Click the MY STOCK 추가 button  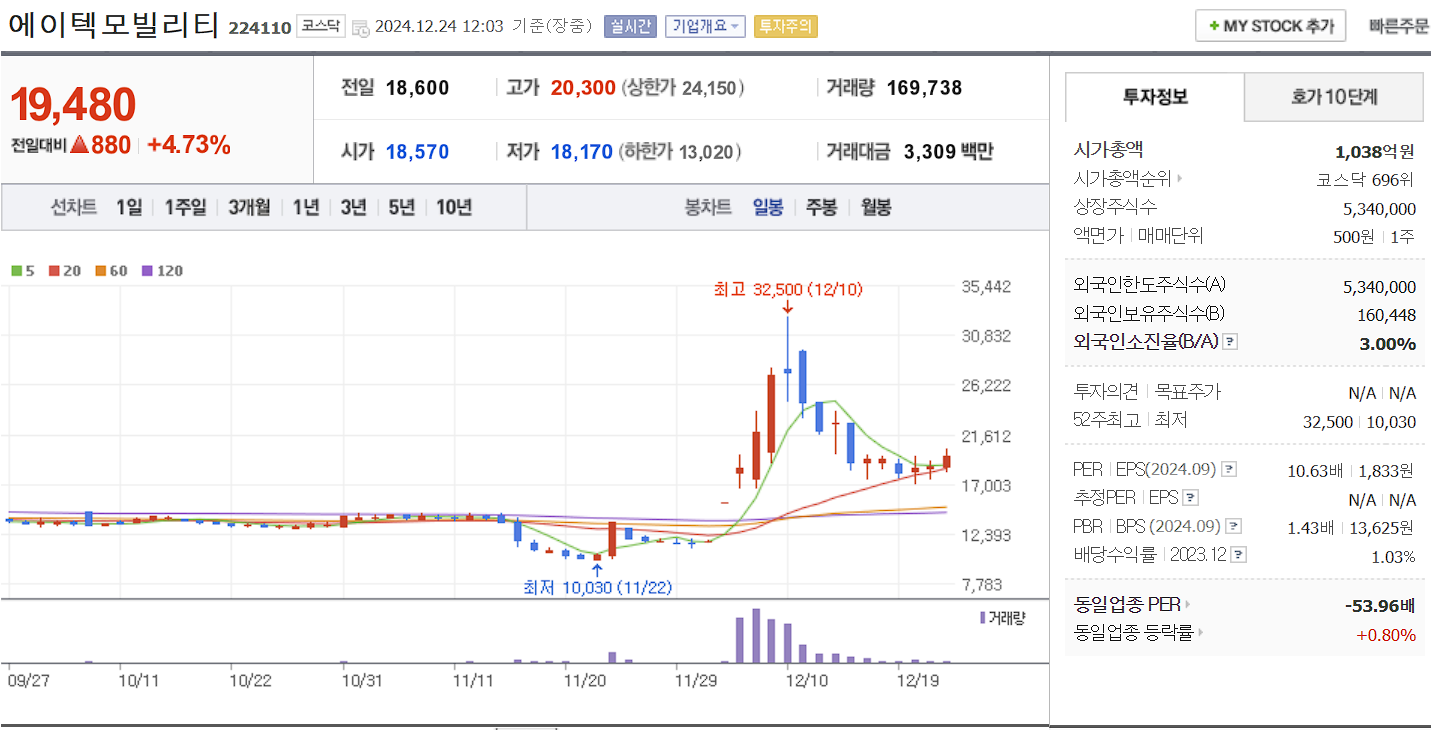(1271, 25)
